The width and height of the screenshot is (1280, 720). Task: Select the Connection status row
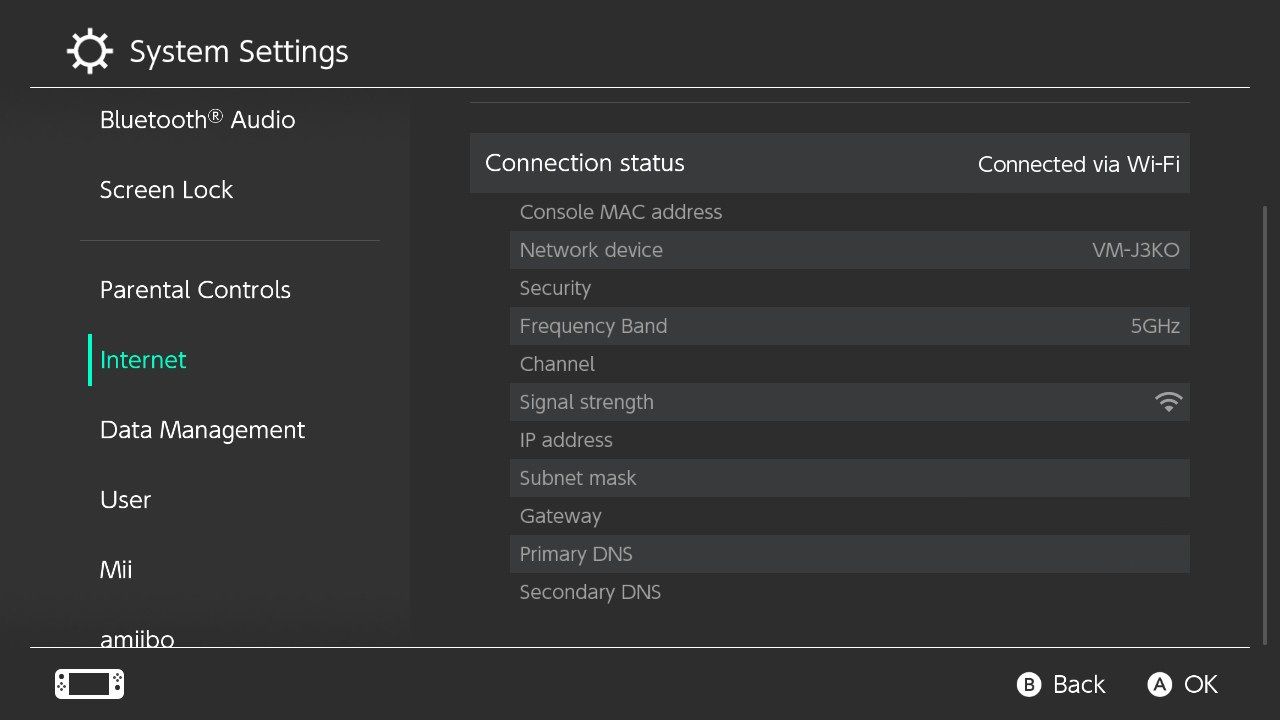[x=829, y=163]
